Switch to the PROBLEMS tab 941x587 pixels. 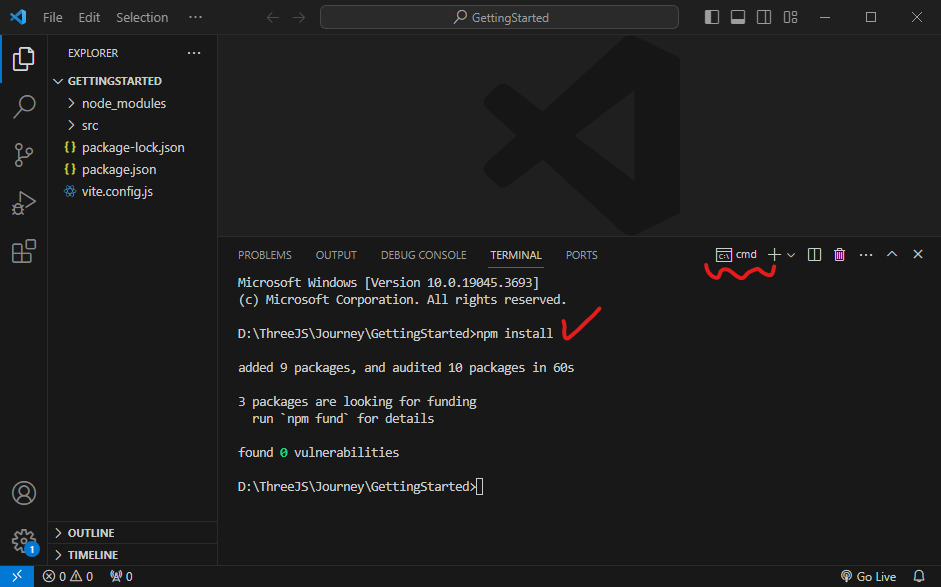(265, 255)
